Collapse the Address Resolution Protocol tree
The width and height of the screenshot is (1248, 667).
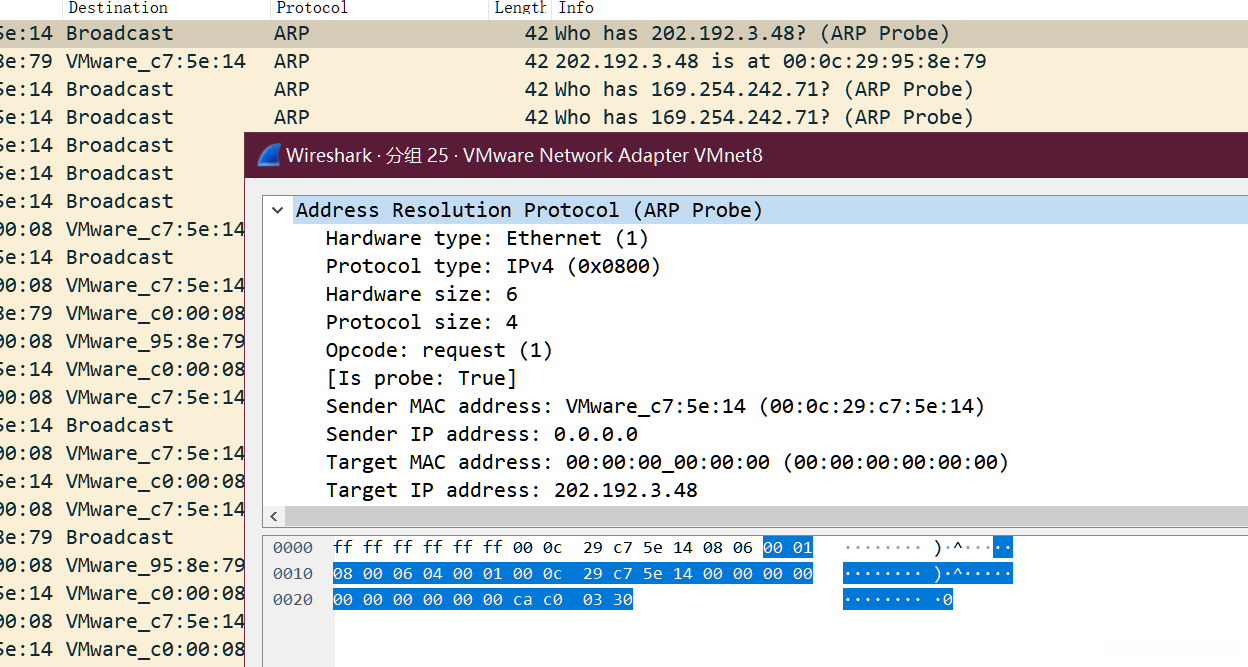click(277, 211)
